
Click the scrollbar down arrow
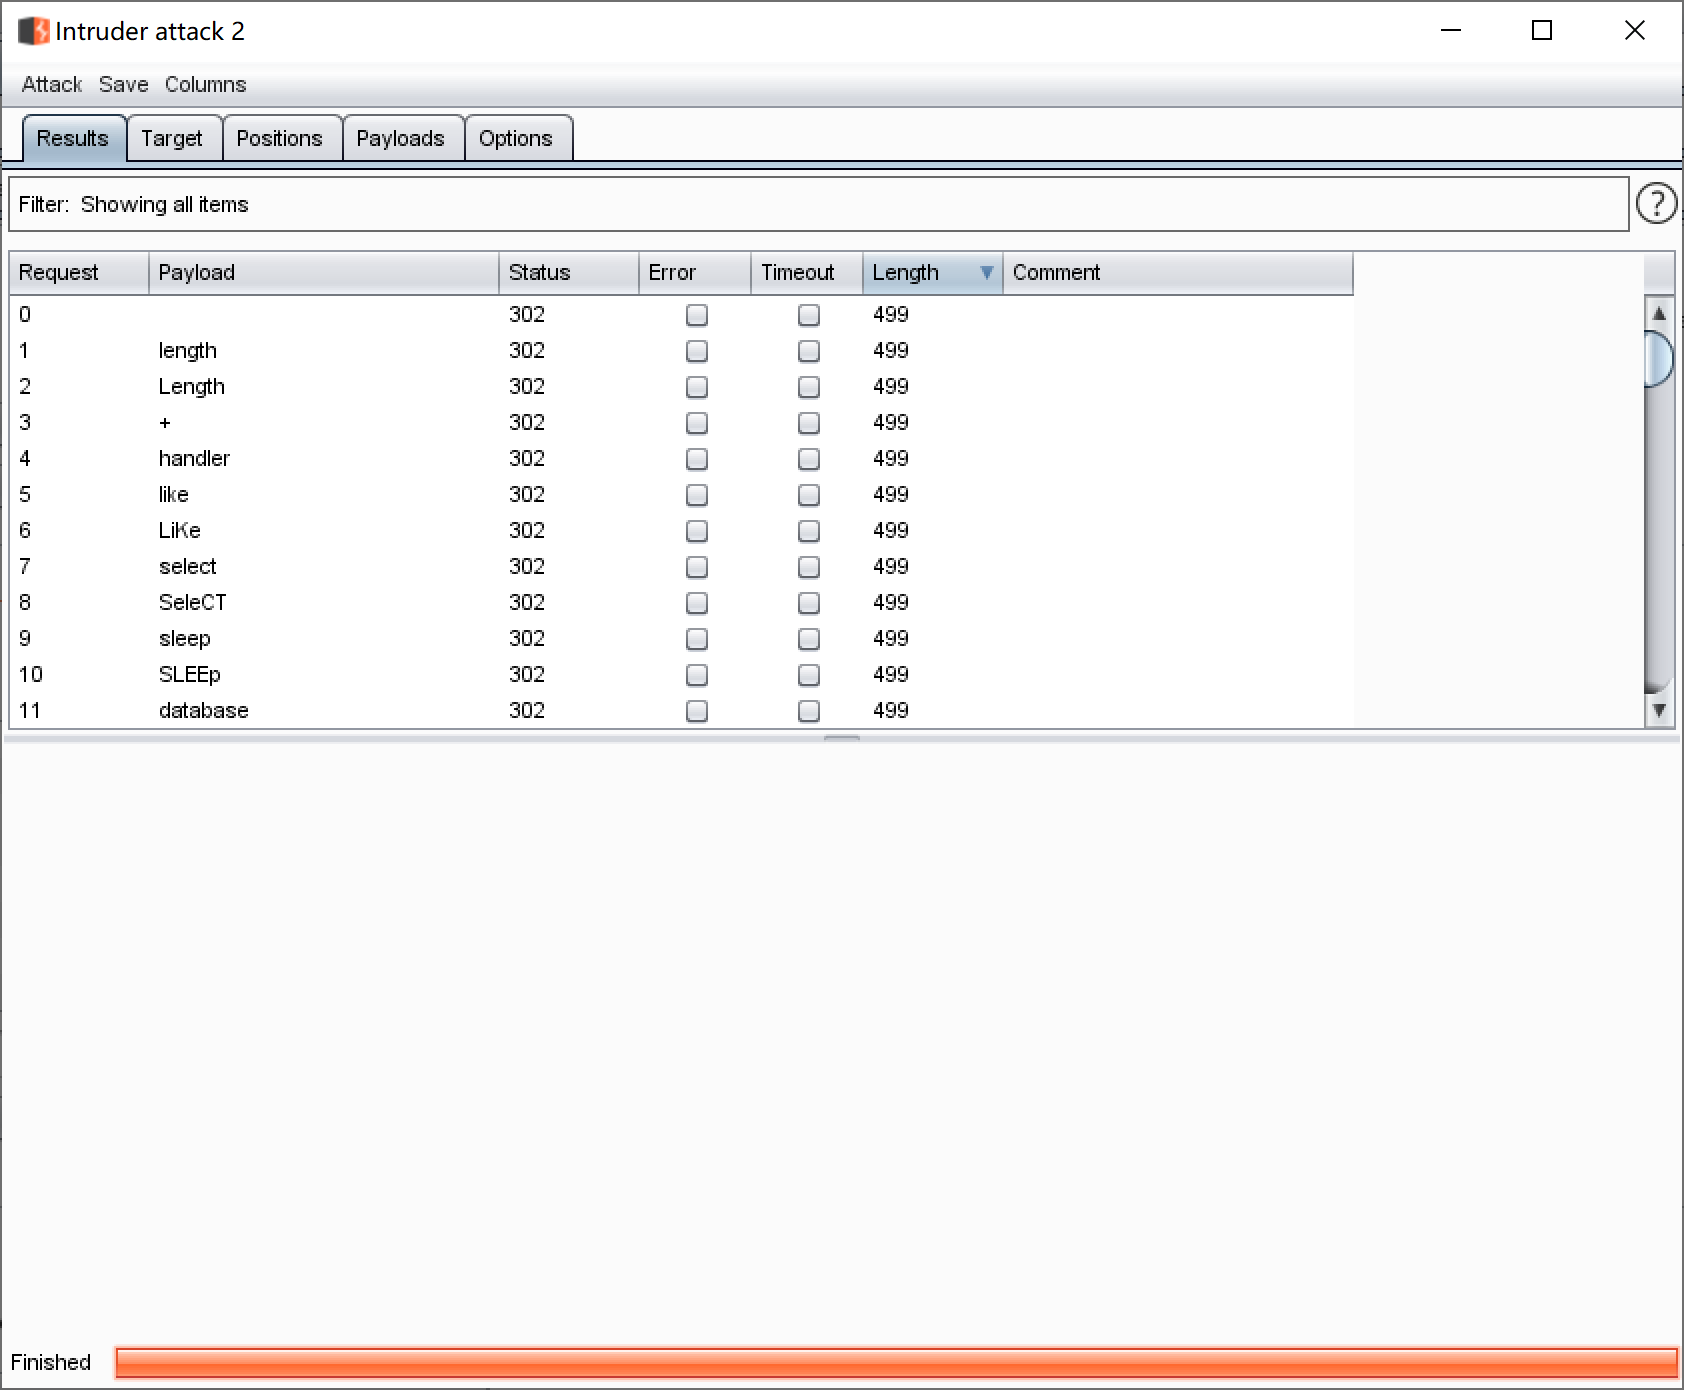coord(1659,710)
